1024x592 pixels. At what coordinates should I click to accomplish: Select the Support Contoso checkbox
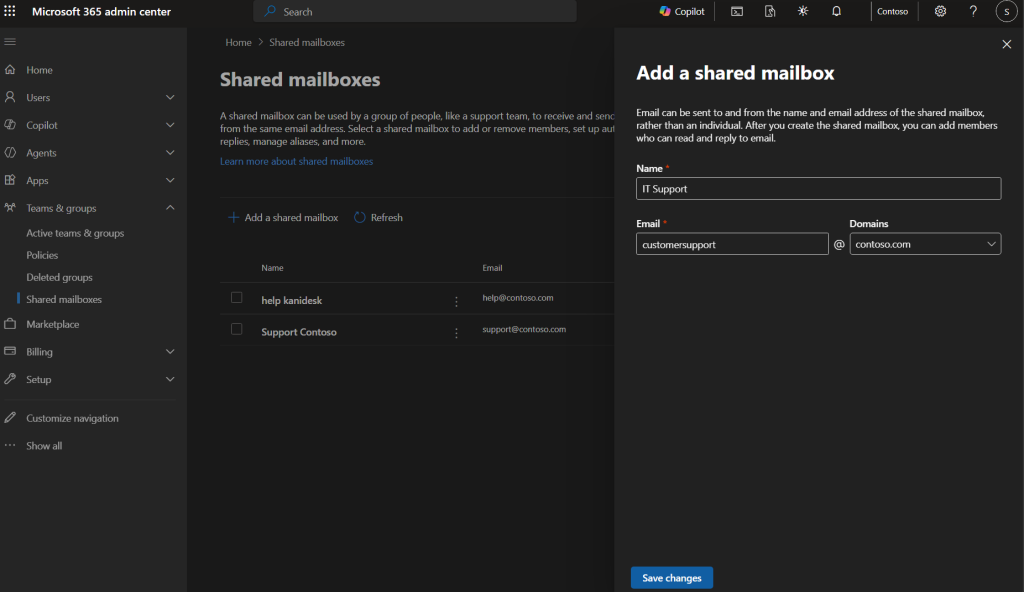tap(236, 329)
